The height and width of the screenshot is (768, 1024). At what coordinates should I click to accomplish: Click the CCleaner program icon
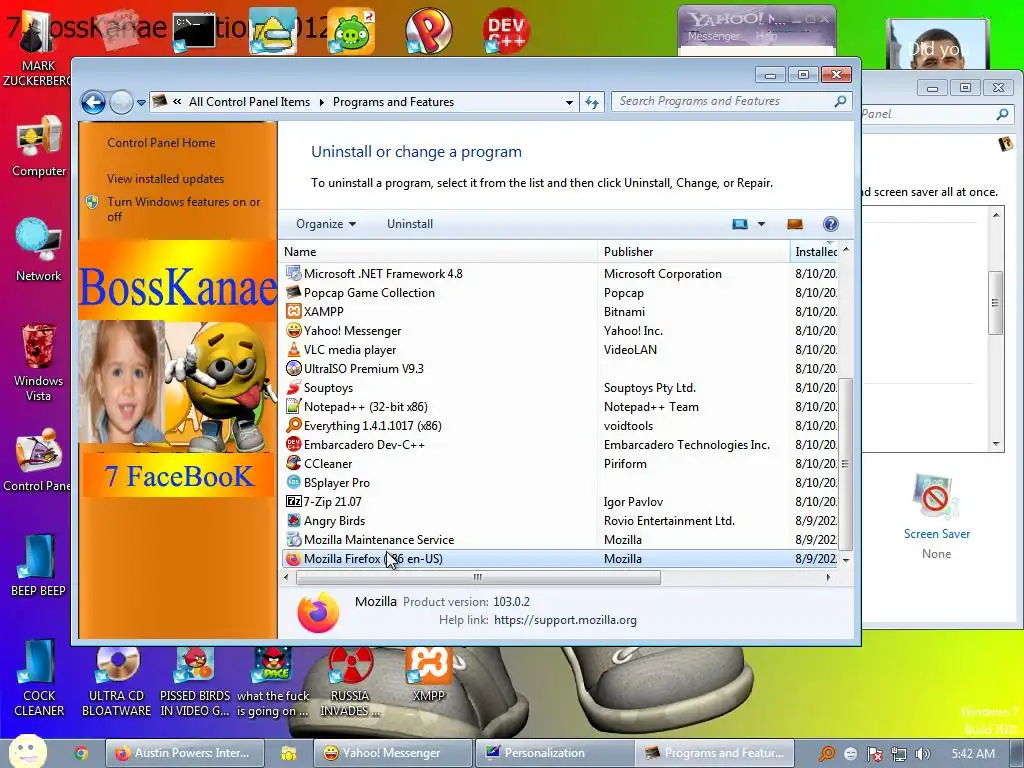(x=294, y=463)
